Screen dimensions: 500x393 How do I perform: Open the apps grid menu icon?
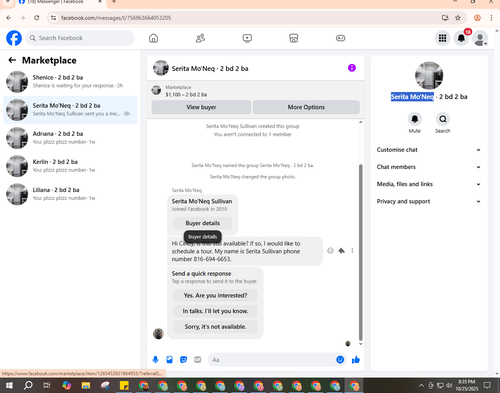pos(442,38)
